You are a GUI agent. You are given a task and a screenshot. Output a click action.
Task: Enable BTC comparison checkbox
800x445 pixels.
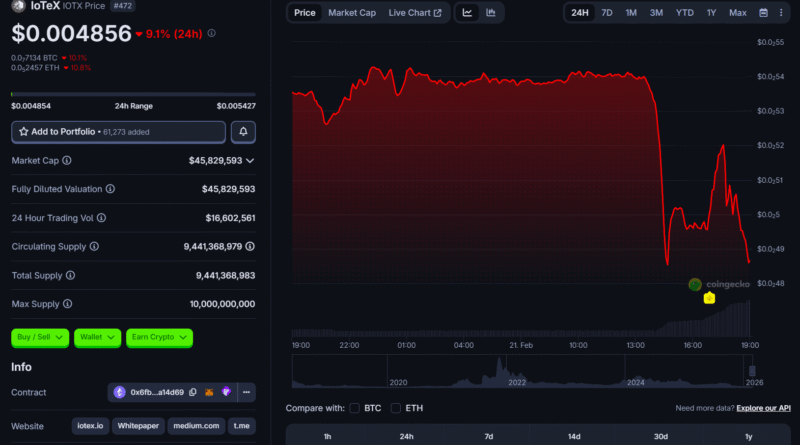coord(355,408)
